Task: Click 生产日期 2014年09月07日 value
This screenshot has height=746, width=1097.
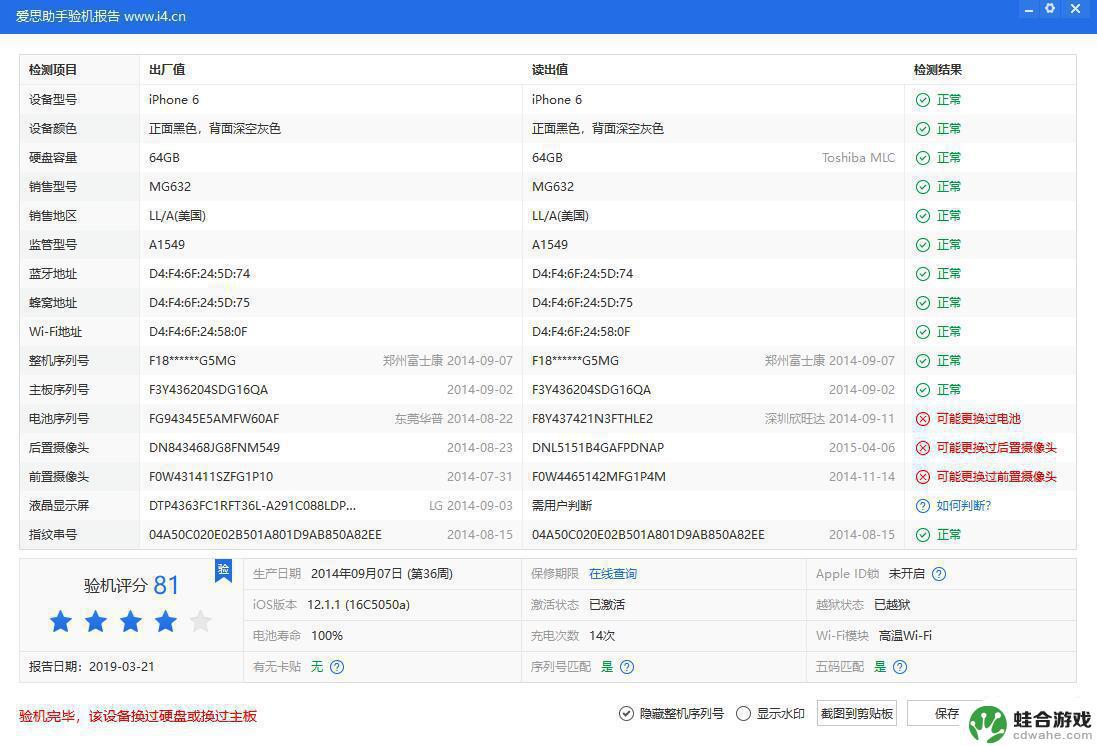Action: (x=382, y=574)
